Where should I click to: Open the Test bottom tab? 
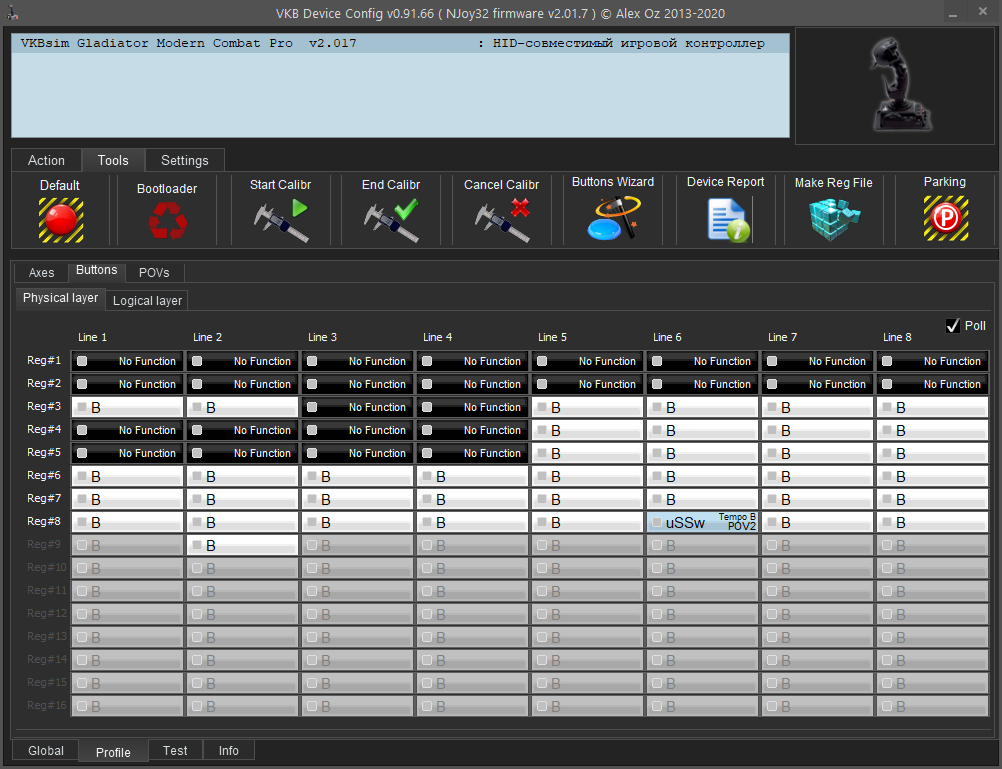(x=175, y=750)
